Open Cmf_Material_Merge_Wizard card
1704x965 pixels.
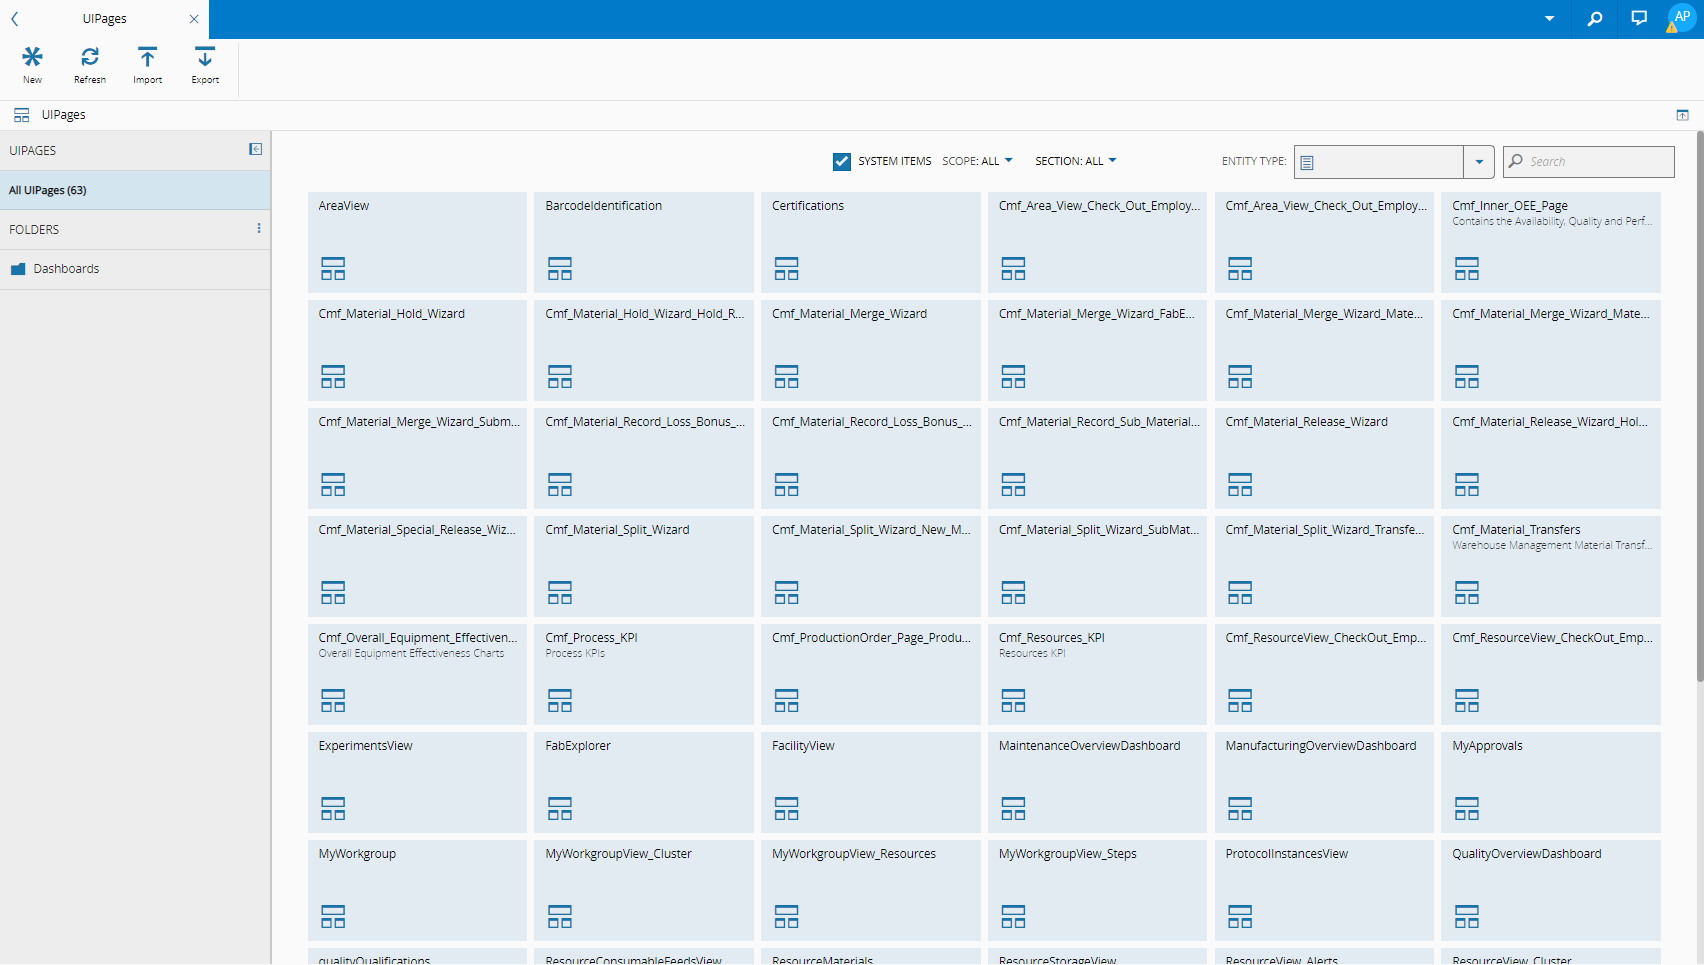[x=870, y=350]
